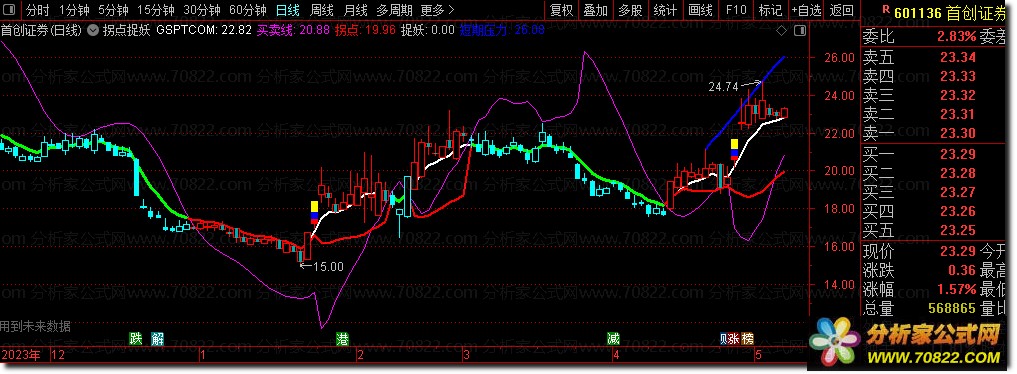Add stock with +自选 button
The width and height of the screenshot is (1017, 374).
click(806, 10)
